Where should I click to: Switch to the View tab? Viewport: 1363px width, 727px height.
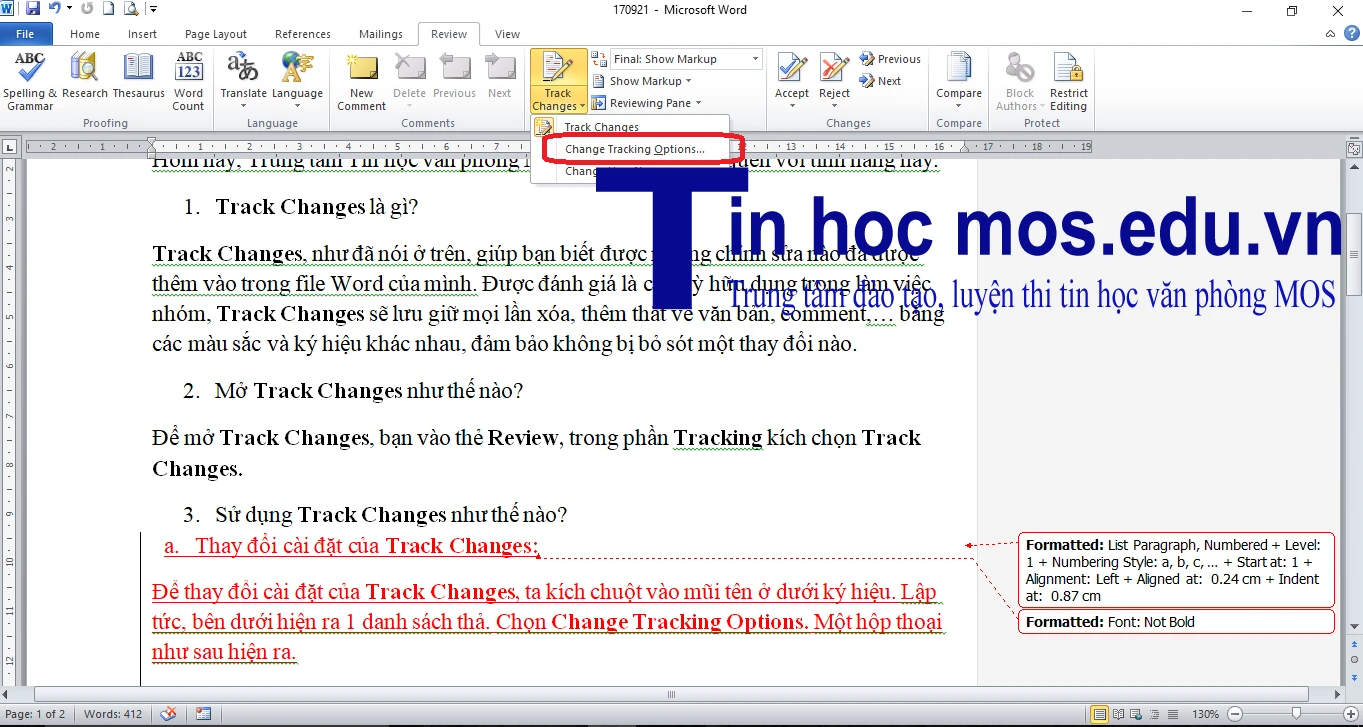[507, 34]
